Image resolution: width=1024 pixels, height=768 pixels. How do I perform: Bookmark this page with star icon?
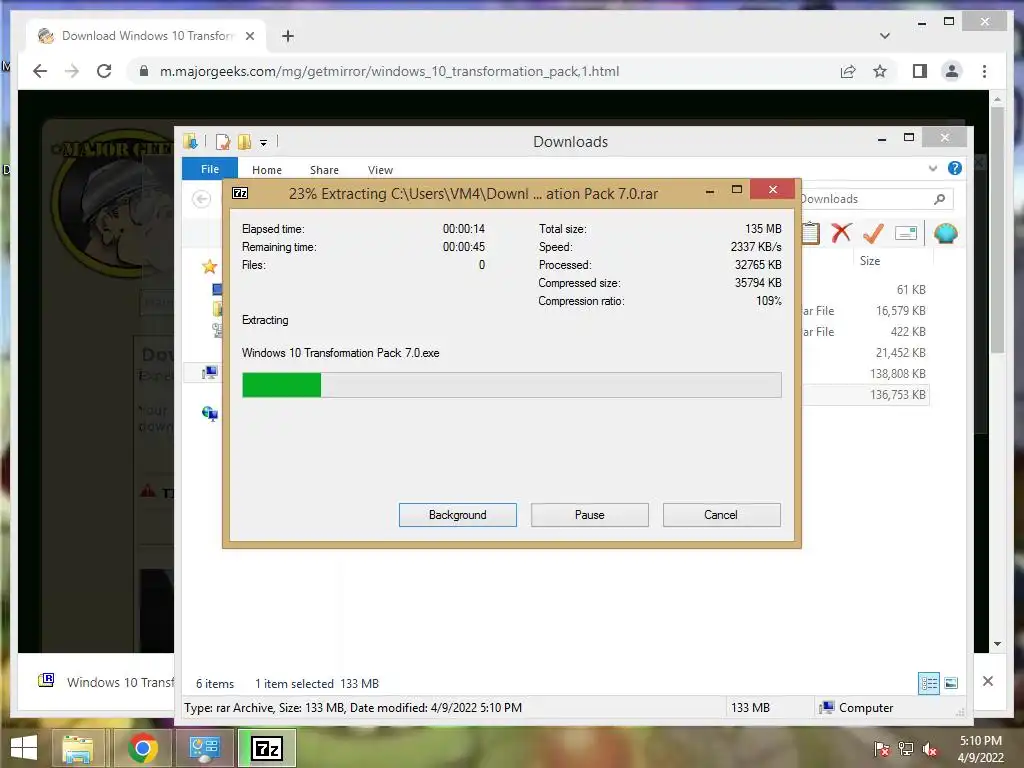(880, 71)
